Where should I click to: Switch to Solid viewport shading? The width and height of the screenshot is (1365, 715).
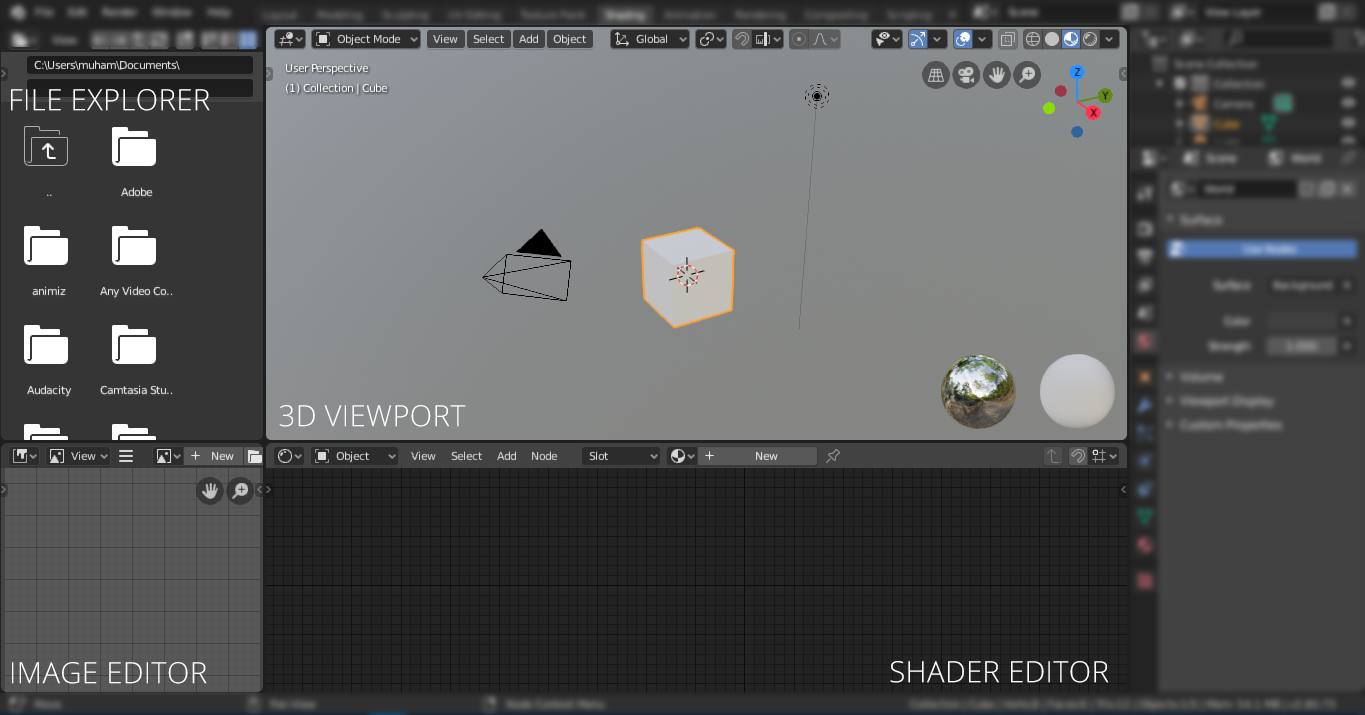(1052, 39)
